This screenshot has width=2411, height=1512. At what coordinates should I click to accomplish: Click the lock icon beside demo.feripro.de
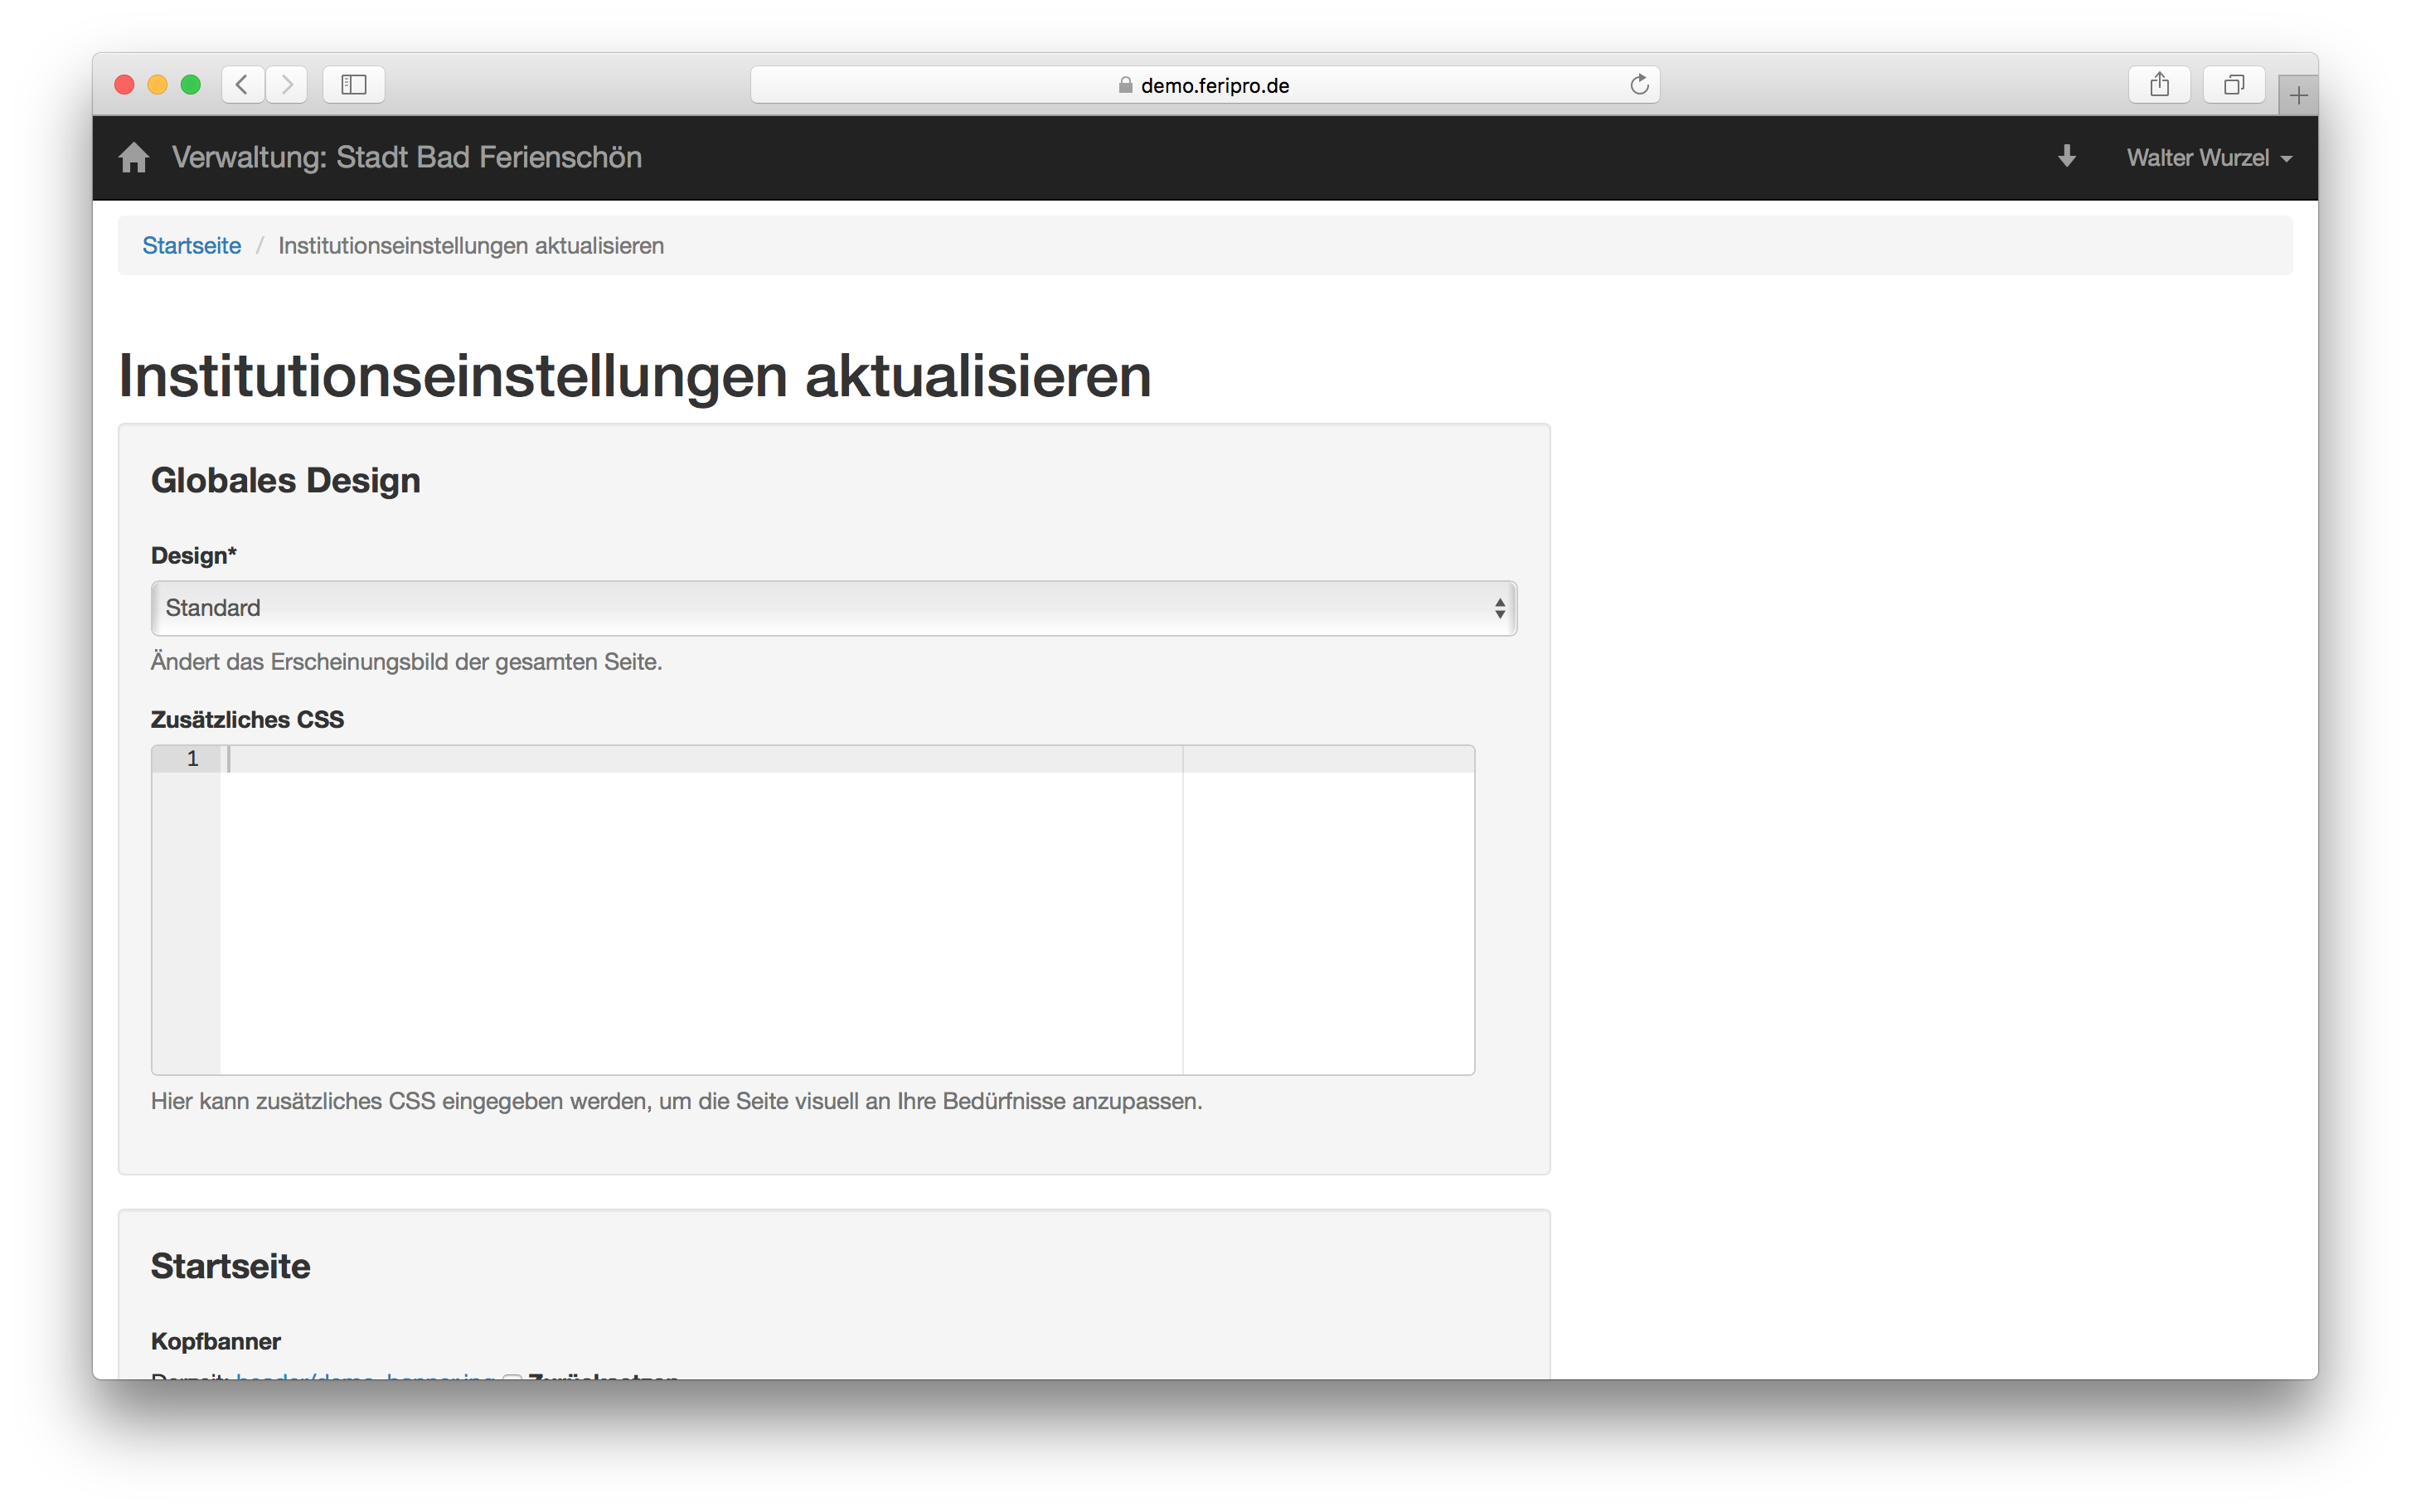tap(1125, 86)
